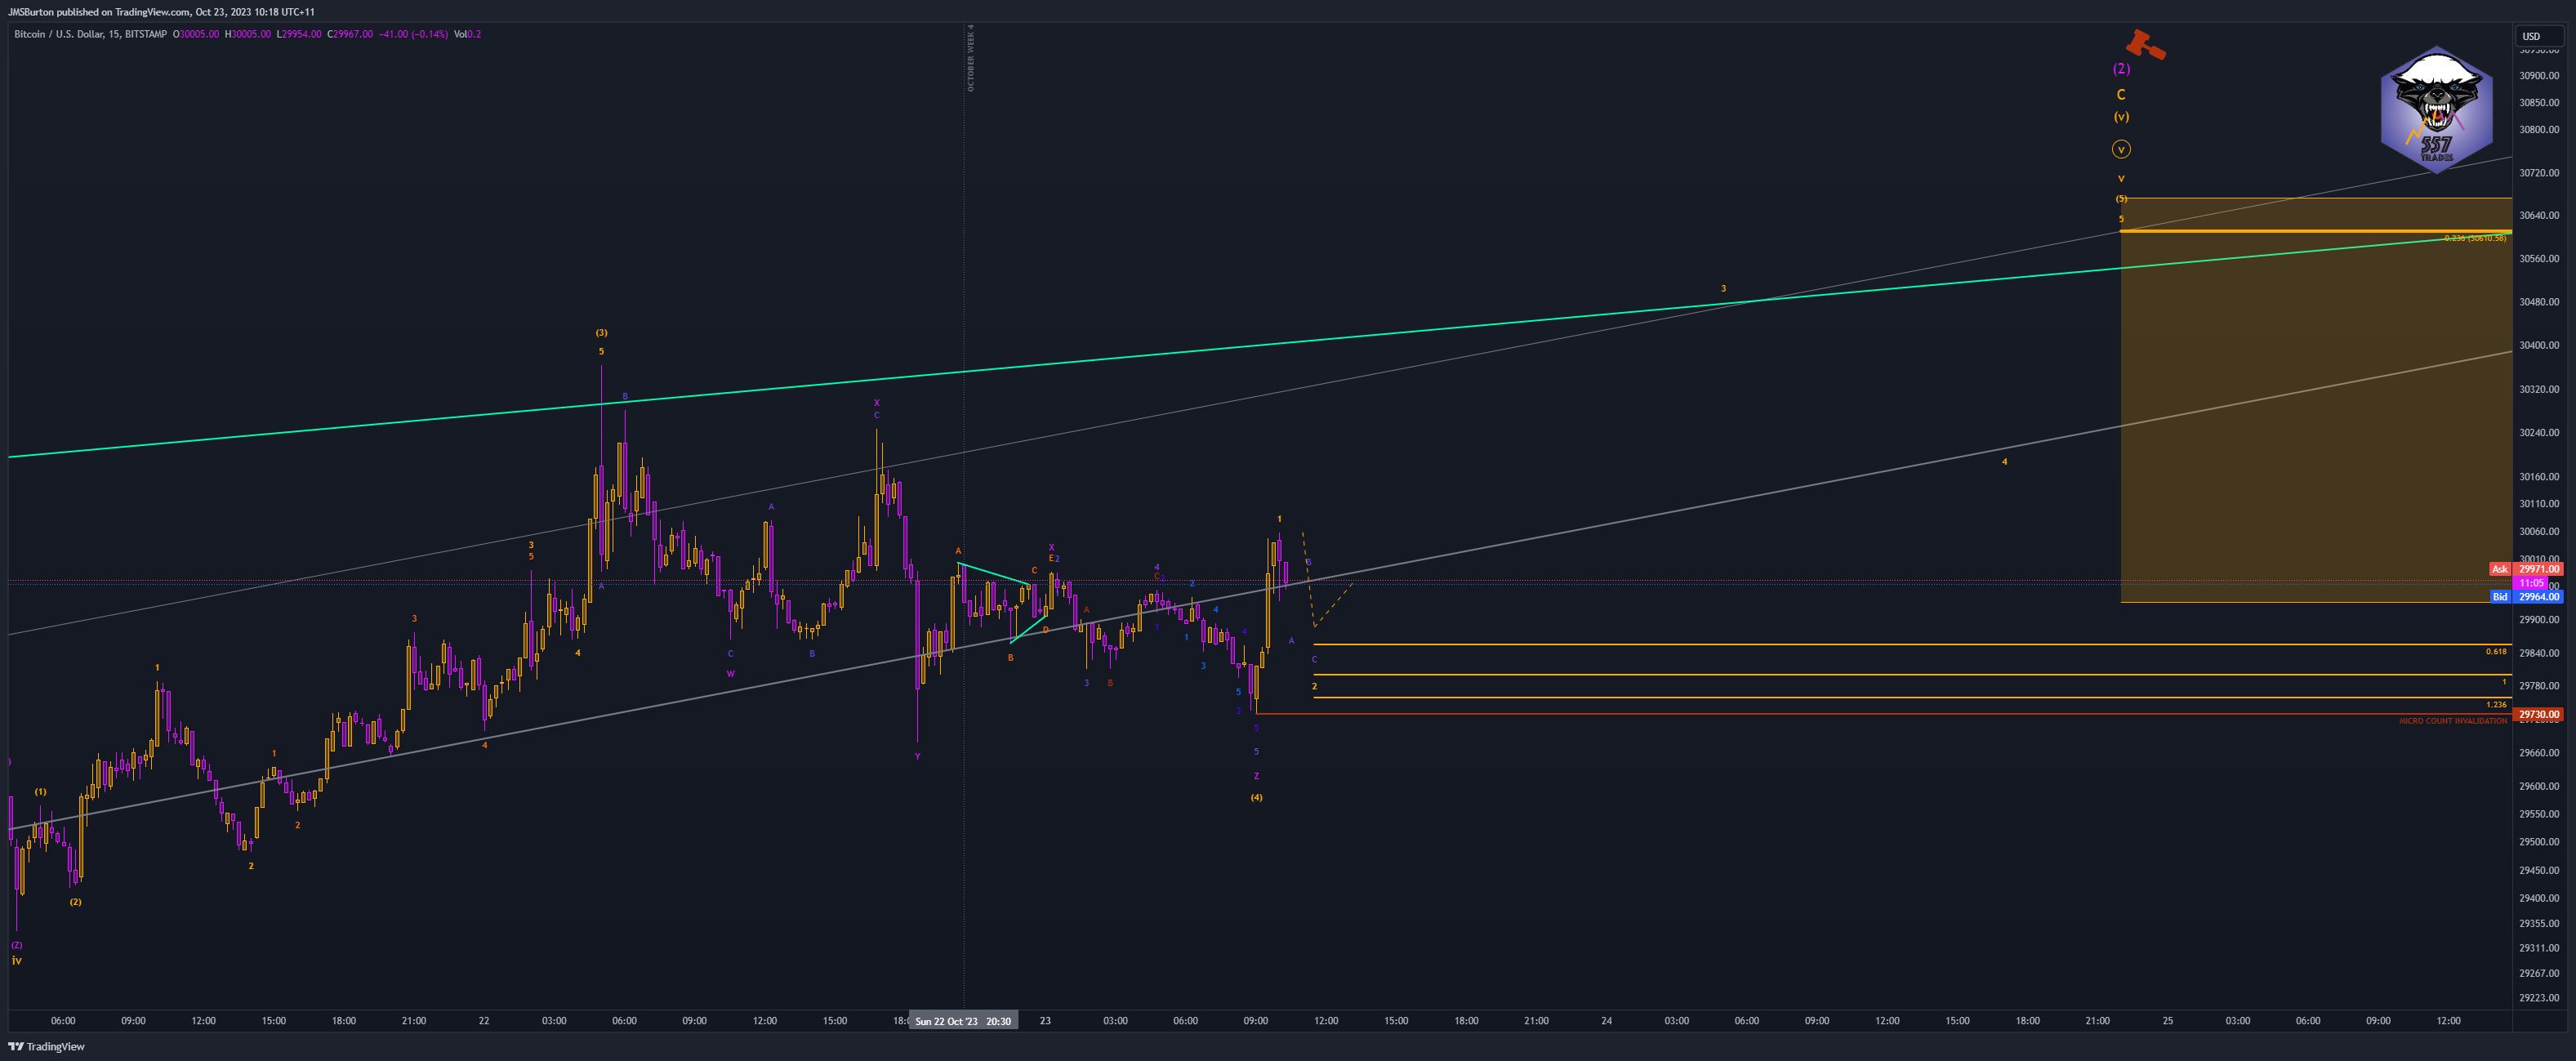Screen dimensions: 2576x1061
Task: Click the red gavel hammer icon
Action: click(2145, 45)
